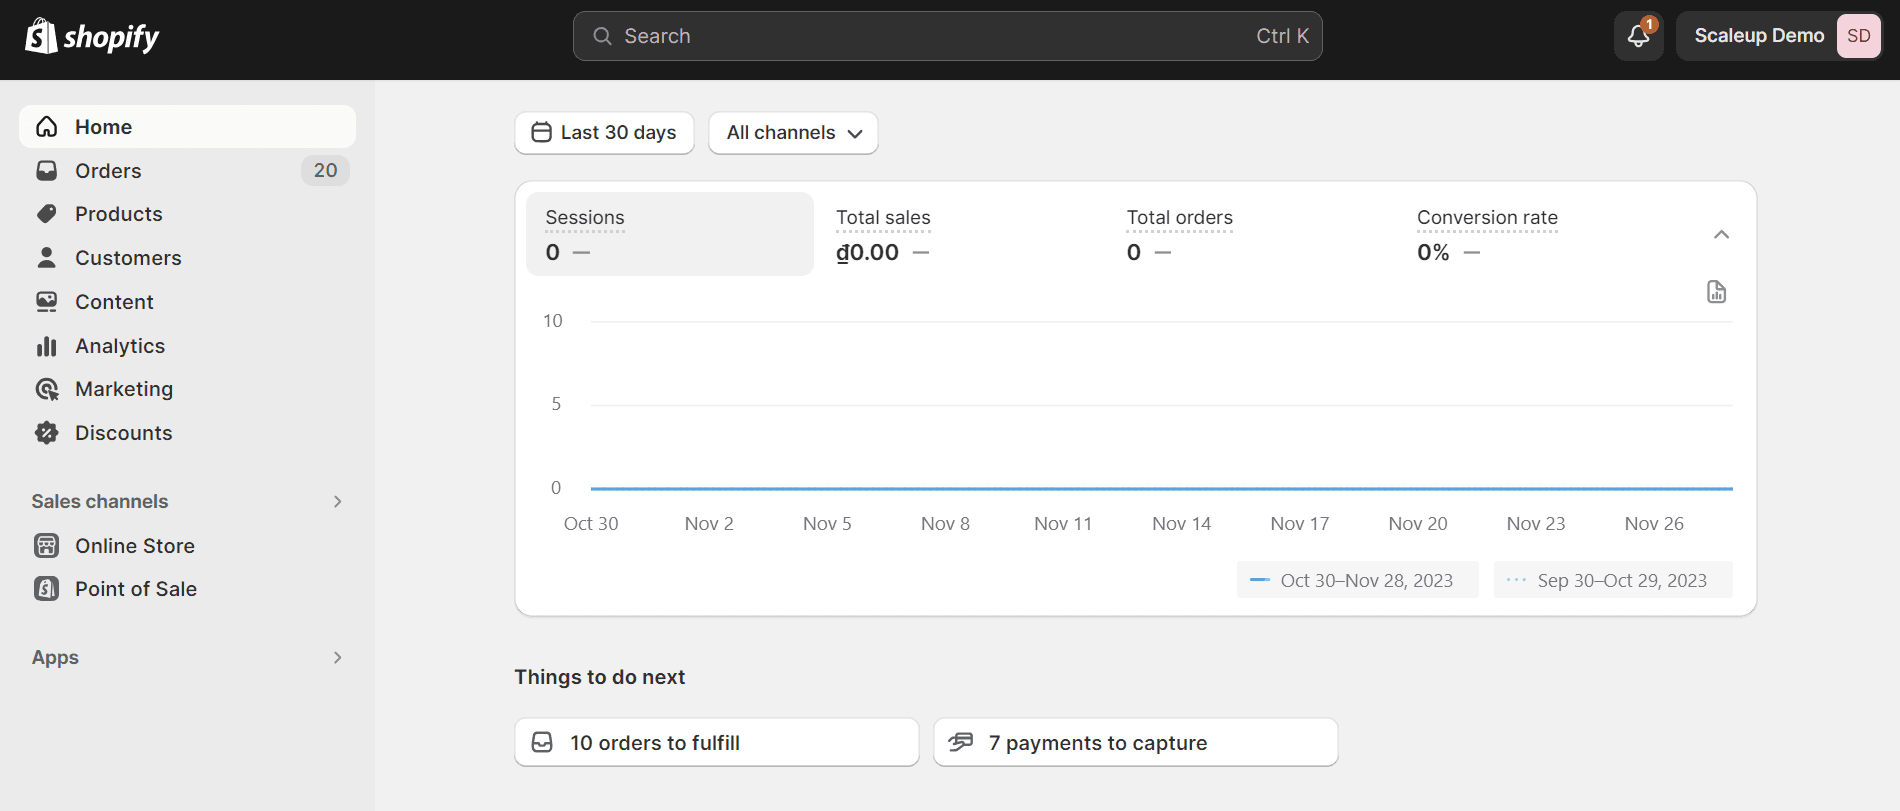Open the Home menu item
Viewport: 1900px width, 811px height.
(187, 127)
